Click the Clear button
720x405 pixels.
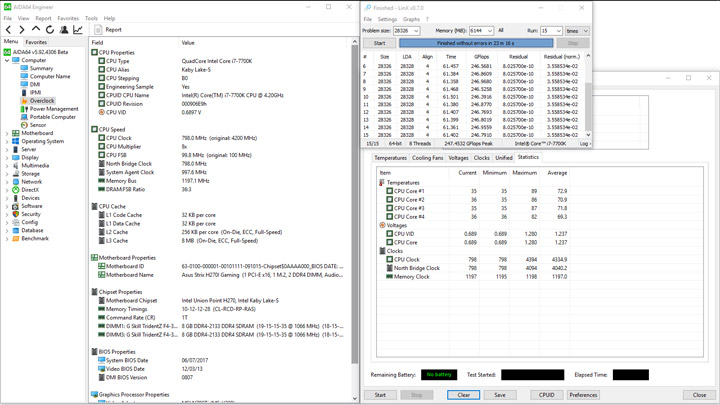pyautogui.click(x=464, y=395)
